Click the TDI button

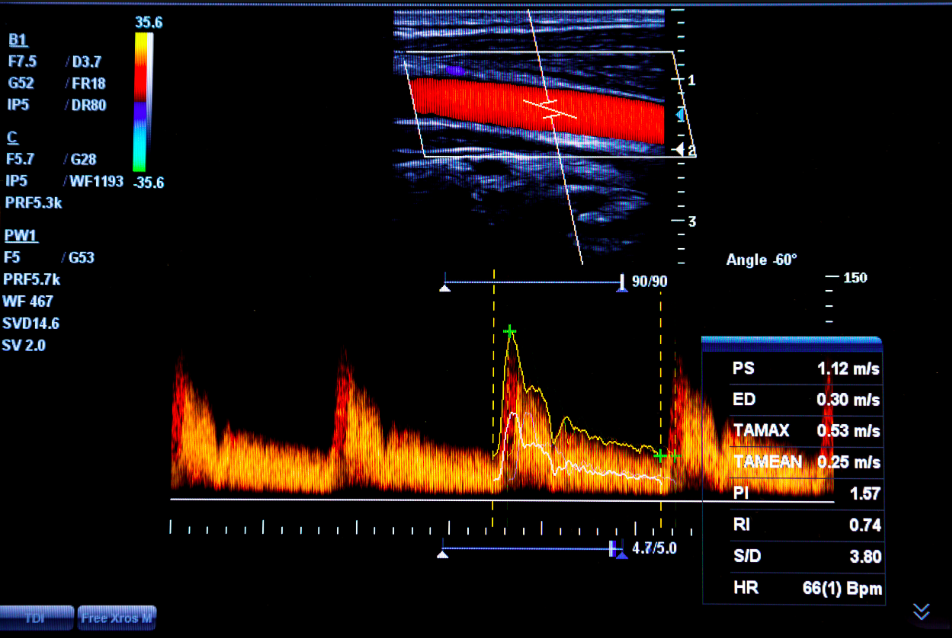(36, 618)
